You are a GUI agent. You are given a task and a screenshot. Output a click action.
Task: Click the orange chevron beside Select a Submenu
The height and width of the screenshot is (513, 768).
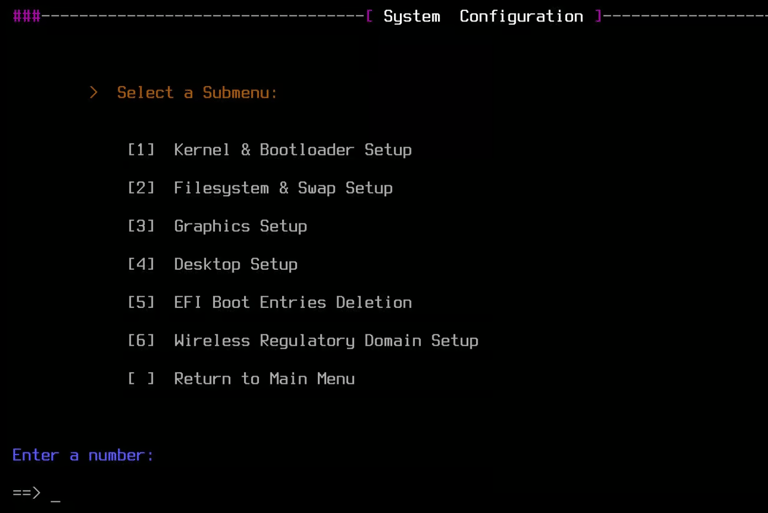click(94, 93)
